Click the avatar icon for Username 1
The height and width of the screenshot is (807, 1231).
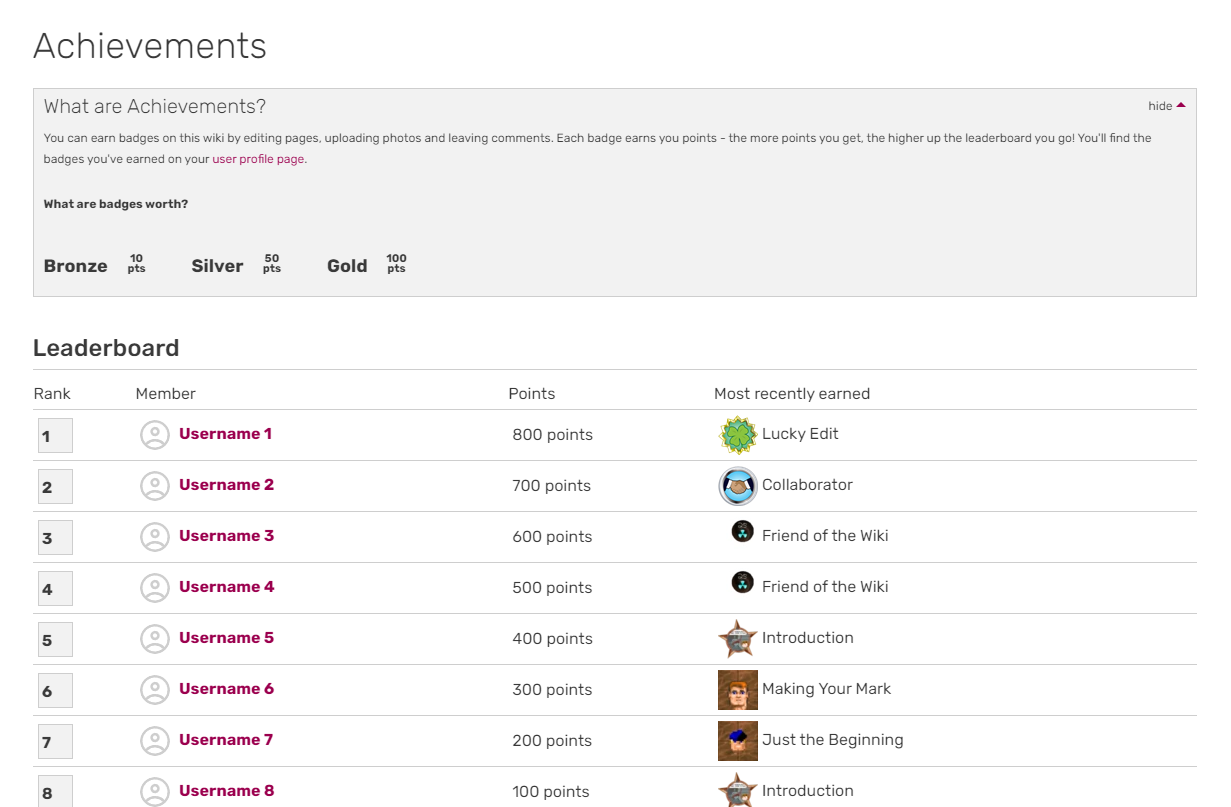click(155, 435)
